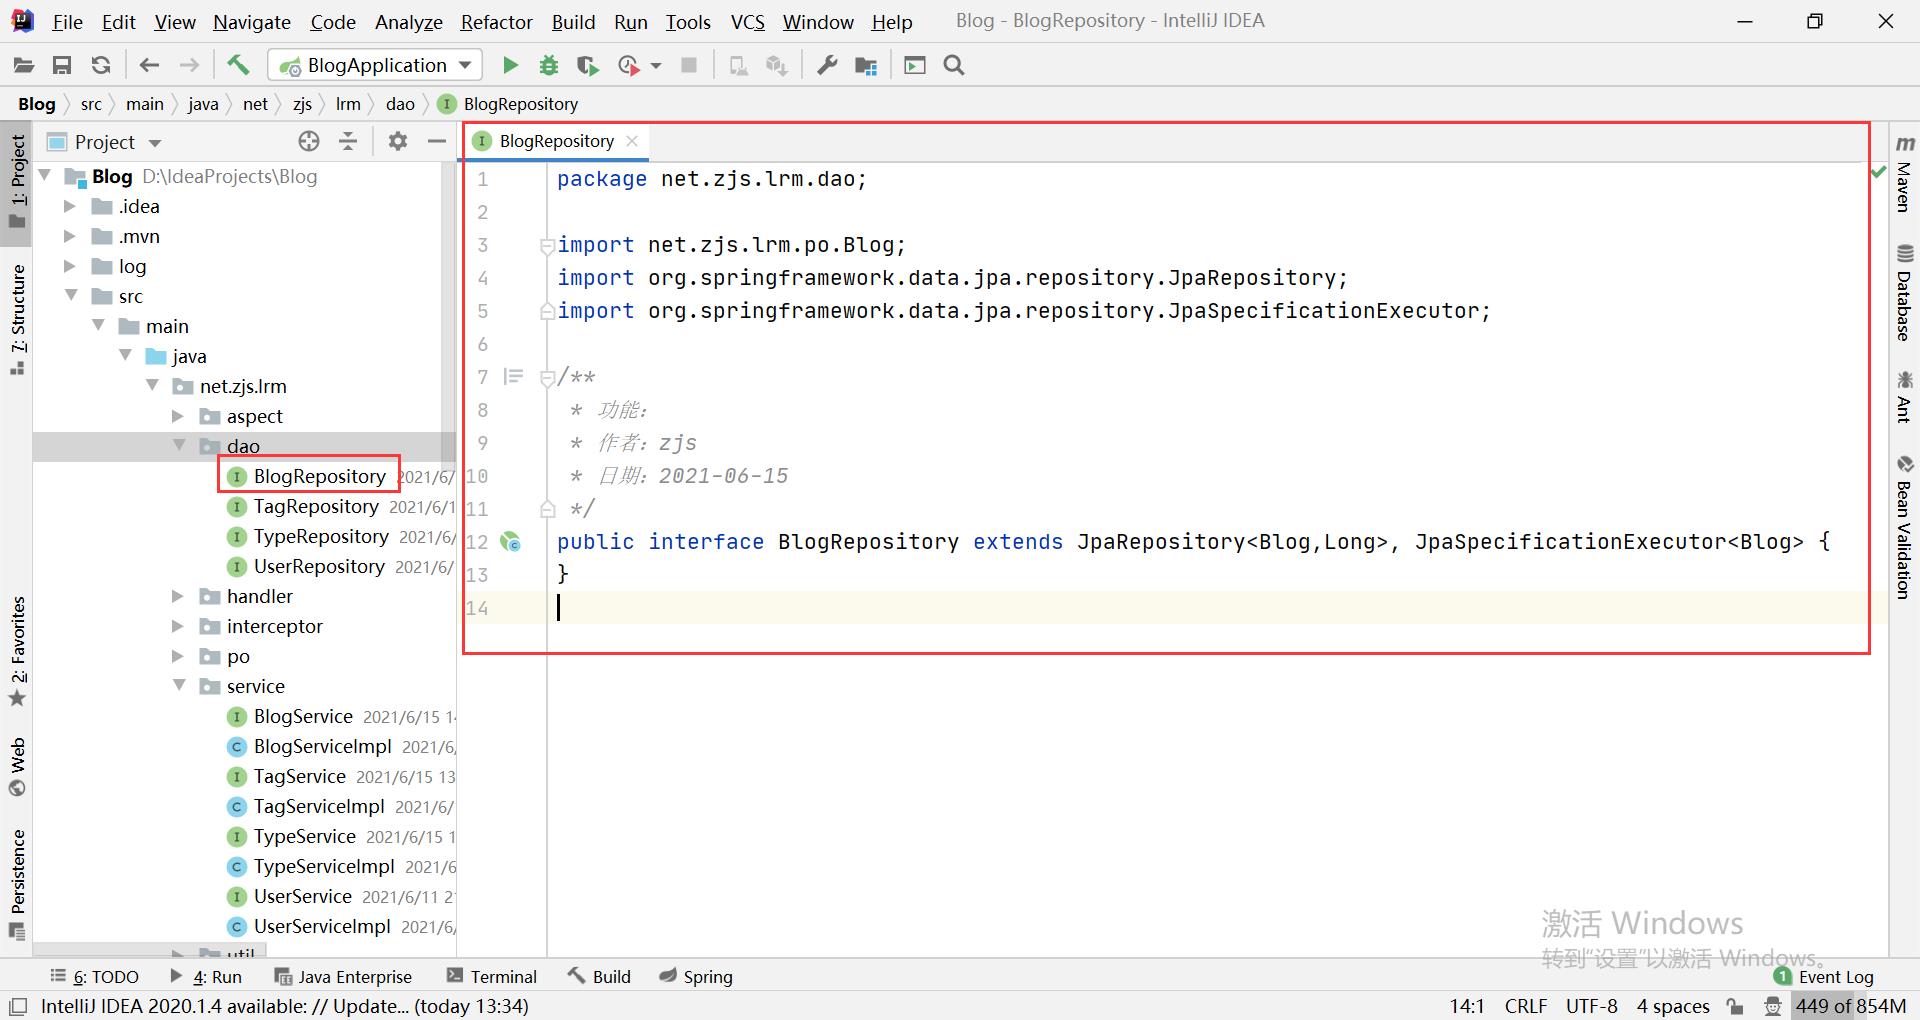The image size is (1920, 1020).
Task: Expand the .idea folder
Action: (x=70, y=206)
